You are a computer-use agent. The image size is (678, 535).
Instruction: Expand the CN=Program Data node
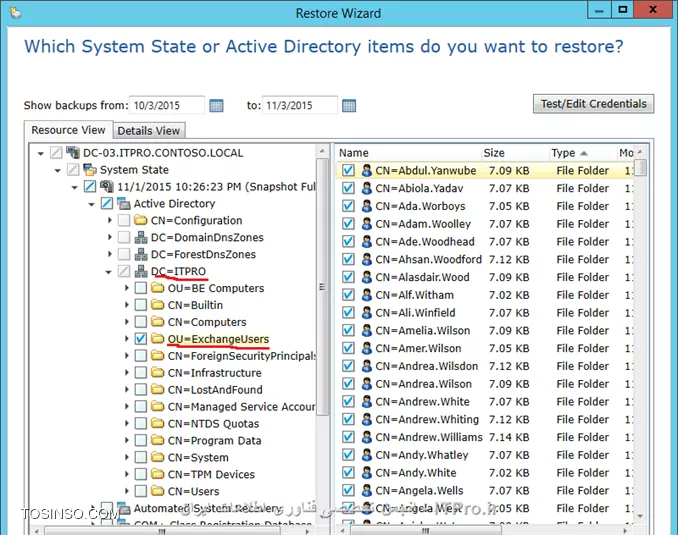pyautogui.click(x=127, y=440)
